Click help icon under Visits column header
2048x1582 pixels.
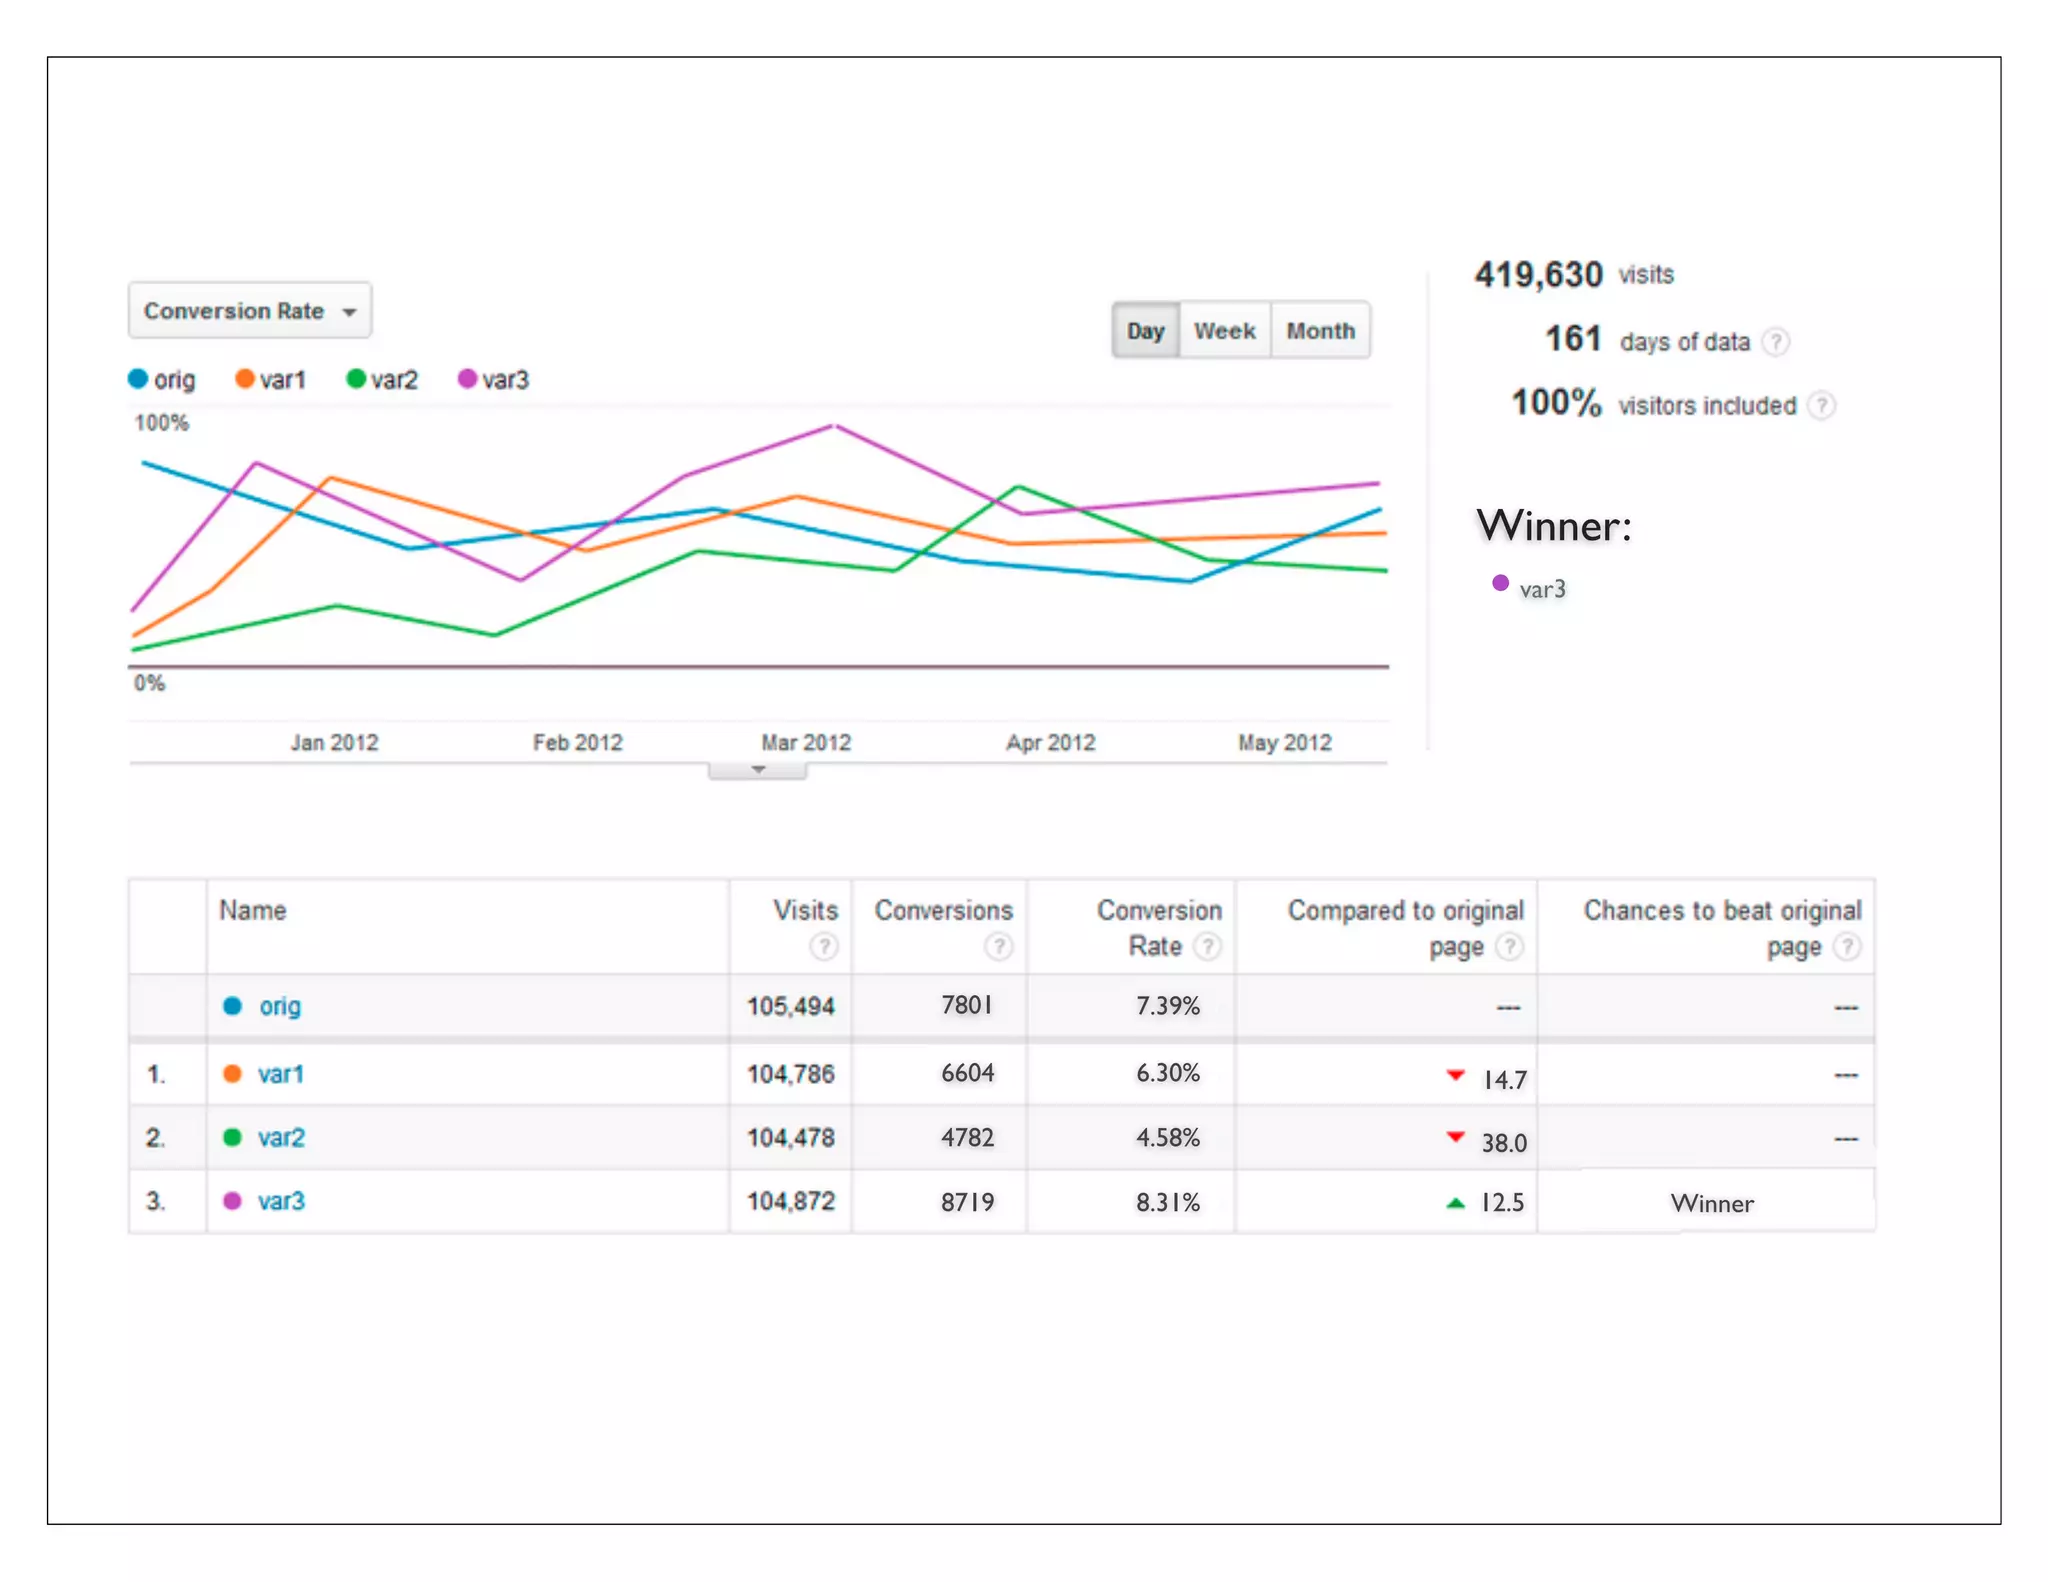pyautogui.click(x=823, y=946)
